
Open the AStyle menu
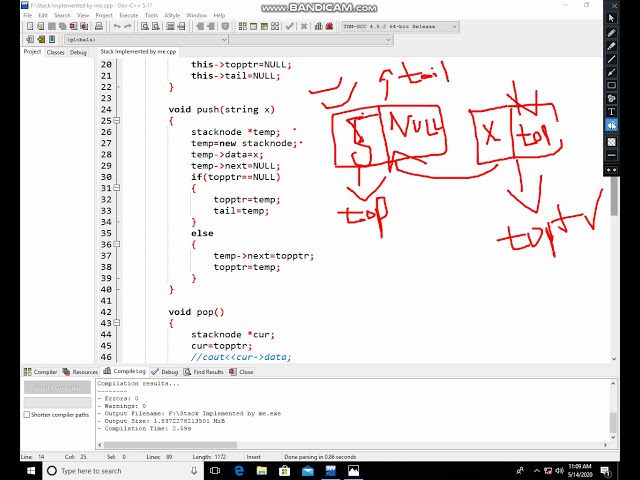tap(172, 15)
